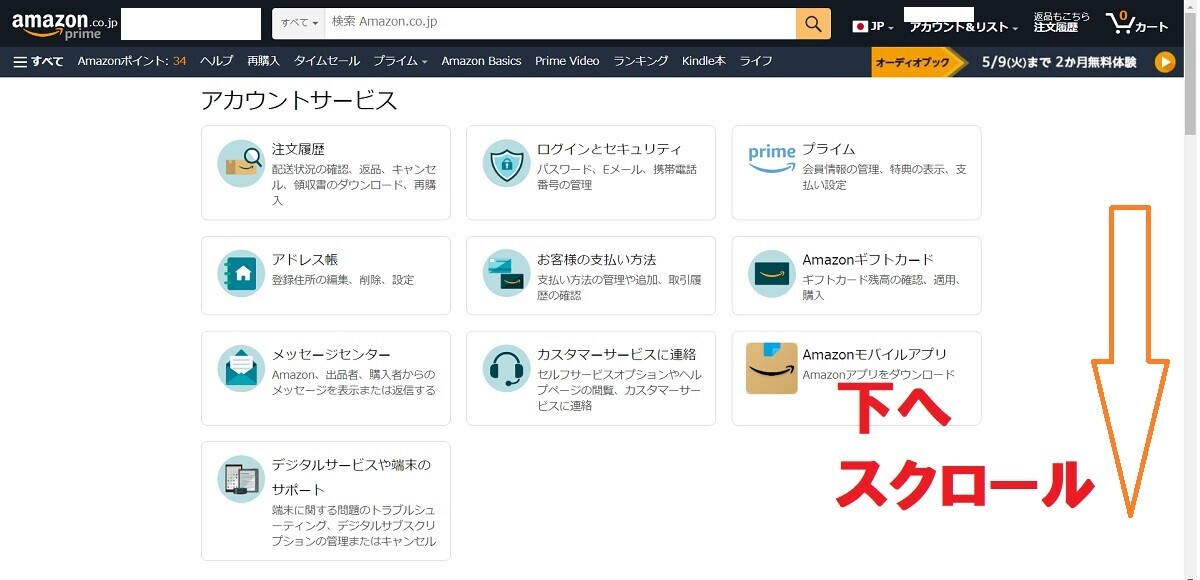Open the hamburger すべて menu
Image resolution: width=1200 pixels, height=580 pixels.
point(38,61)
